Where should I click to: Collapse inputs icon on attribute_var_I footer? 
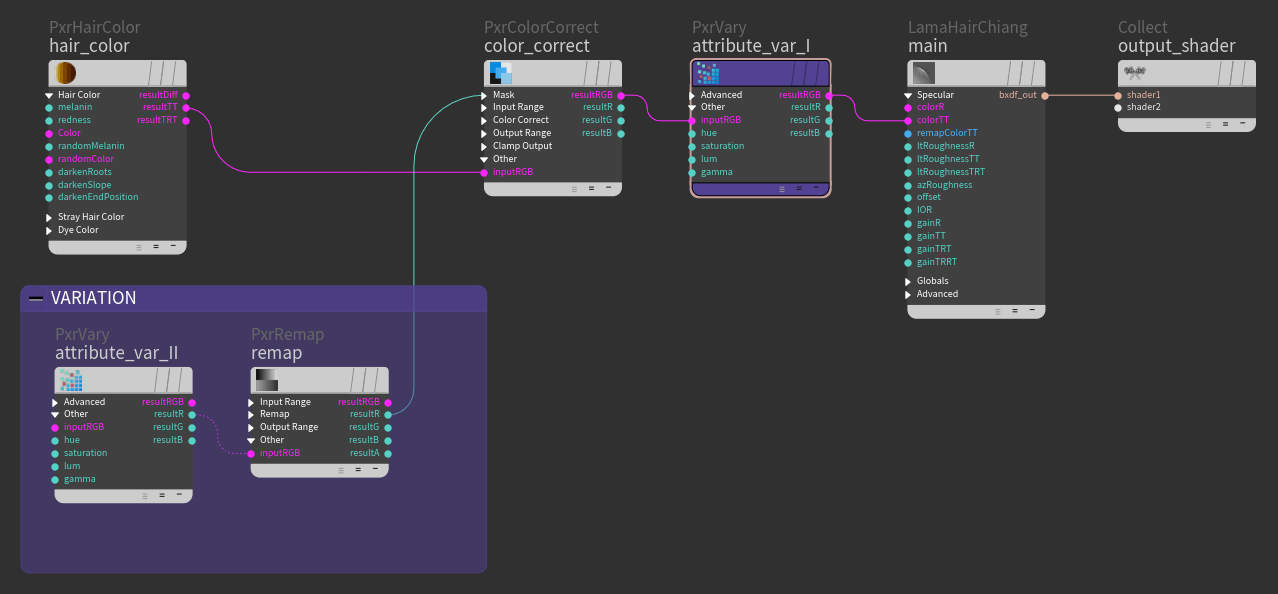pos(816,188)
